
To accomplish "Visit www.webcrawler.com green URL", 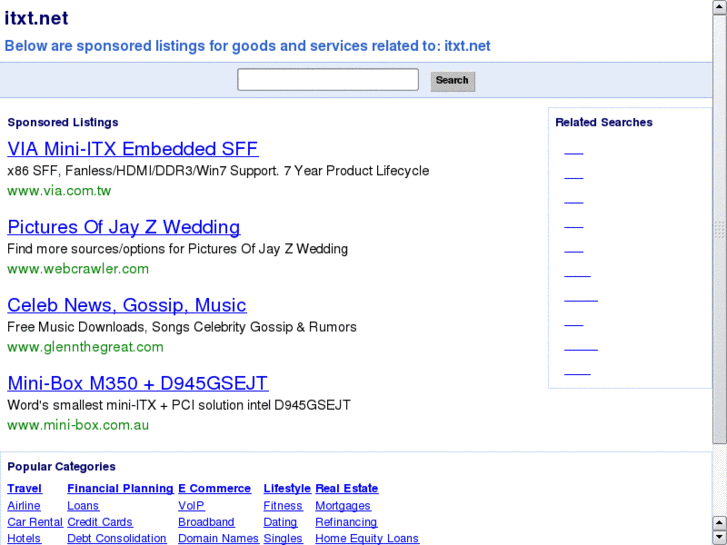I will [78, 269].
